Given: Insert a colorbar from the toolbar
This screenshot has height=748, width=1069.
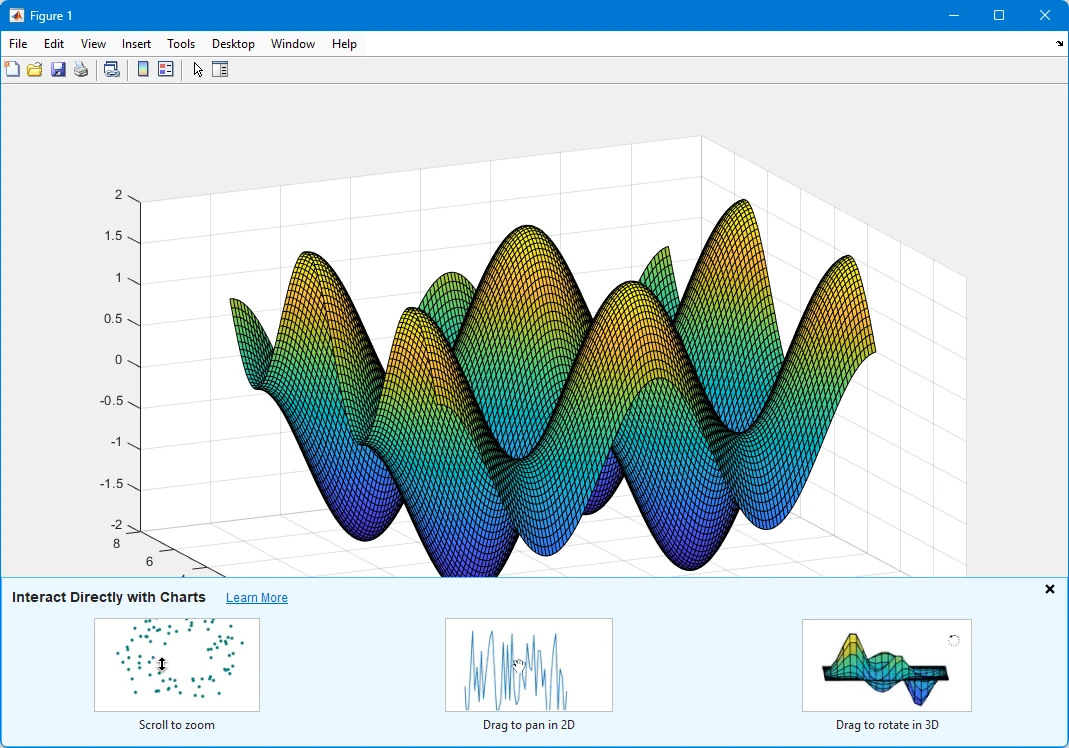Looking at the screenshot, I should [143, 69].
